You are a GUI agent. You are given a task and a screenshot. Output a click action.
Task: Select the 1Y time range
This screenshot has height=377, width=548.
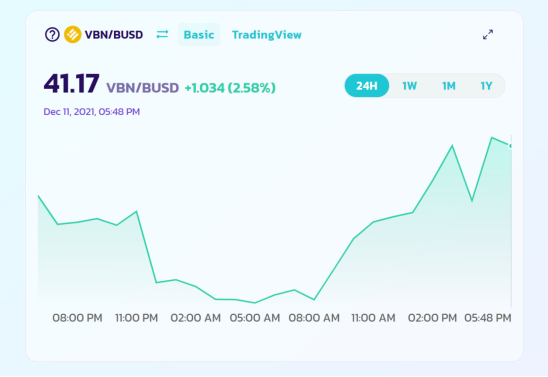[486, 86]
